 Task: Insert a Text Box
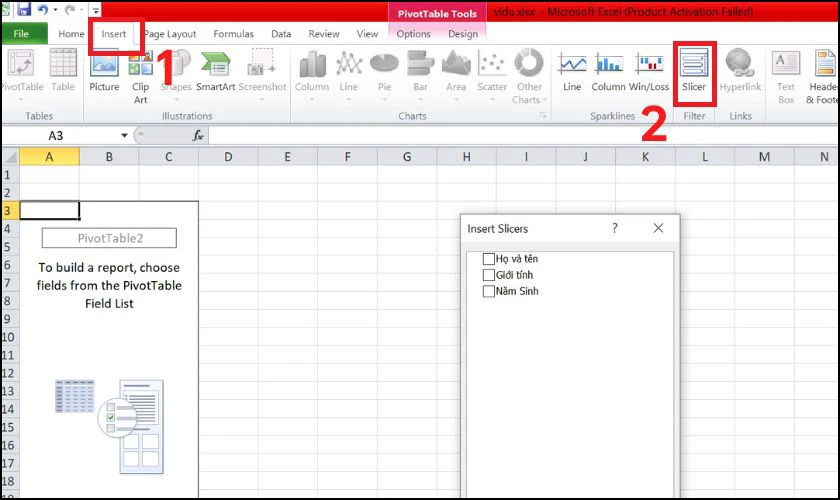(786, 77)
